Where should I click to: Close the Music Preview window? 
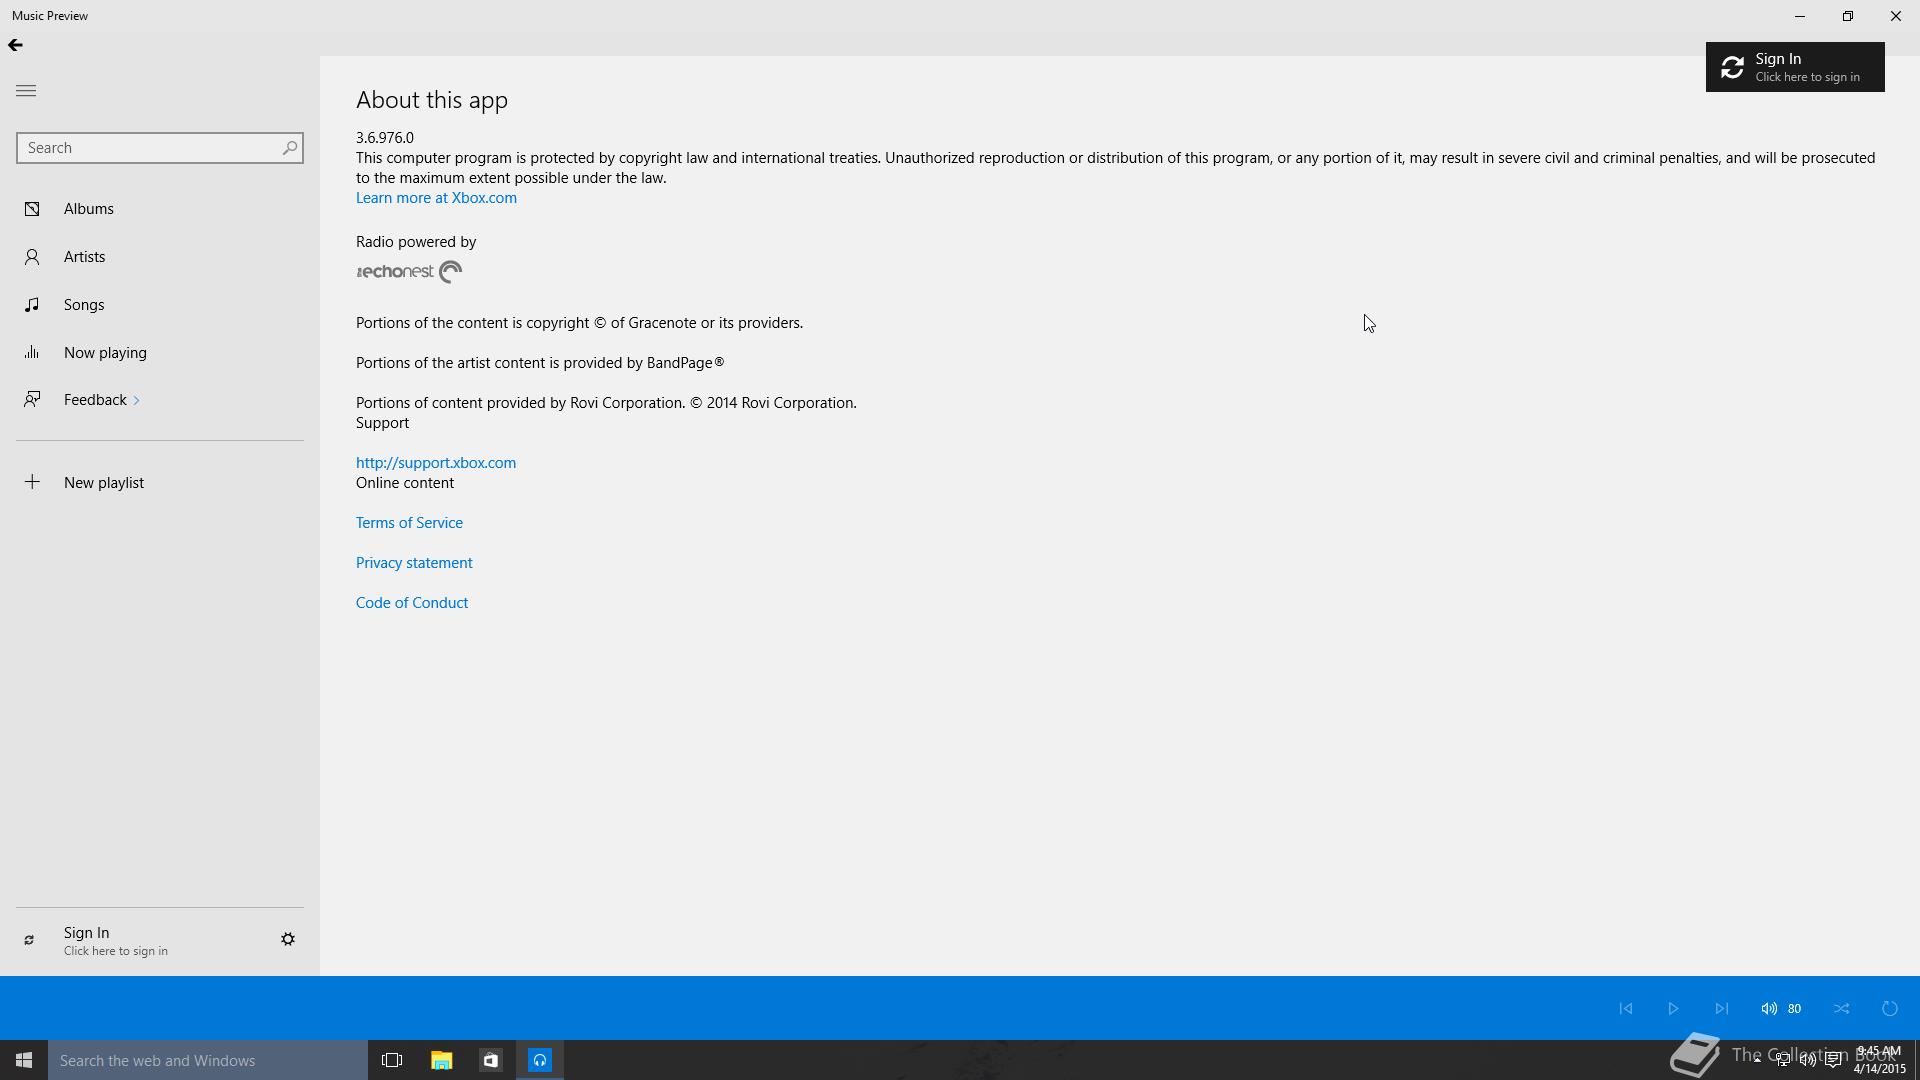[1896, 16]
